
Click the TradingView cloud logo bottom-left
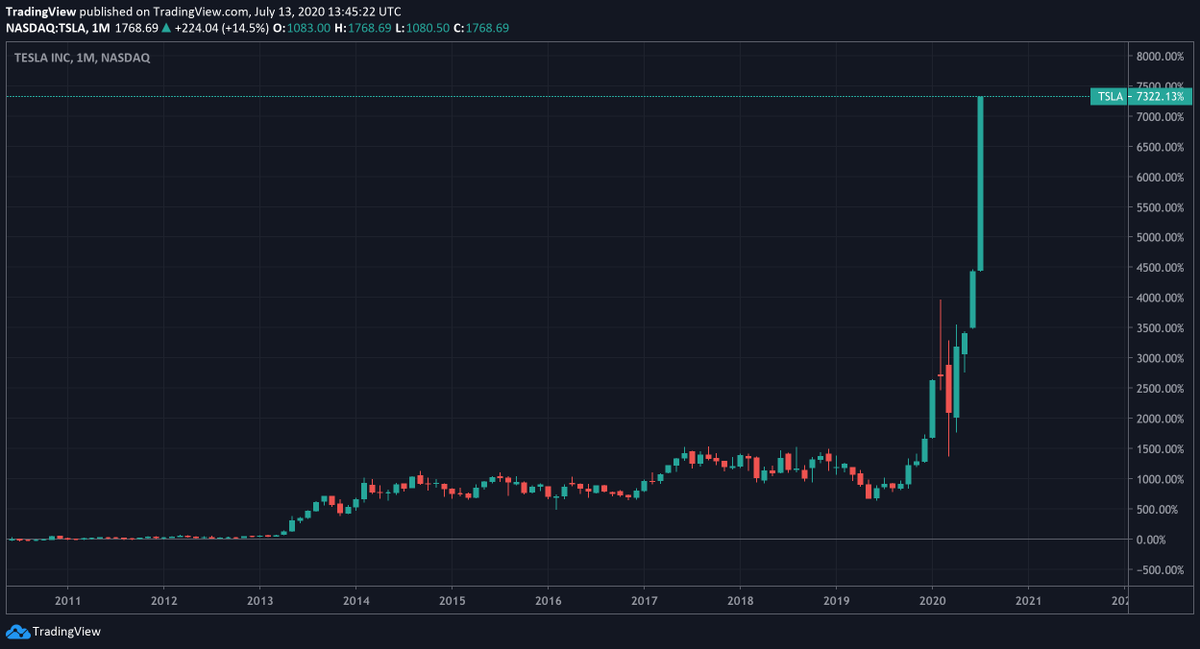click(18, 632)
